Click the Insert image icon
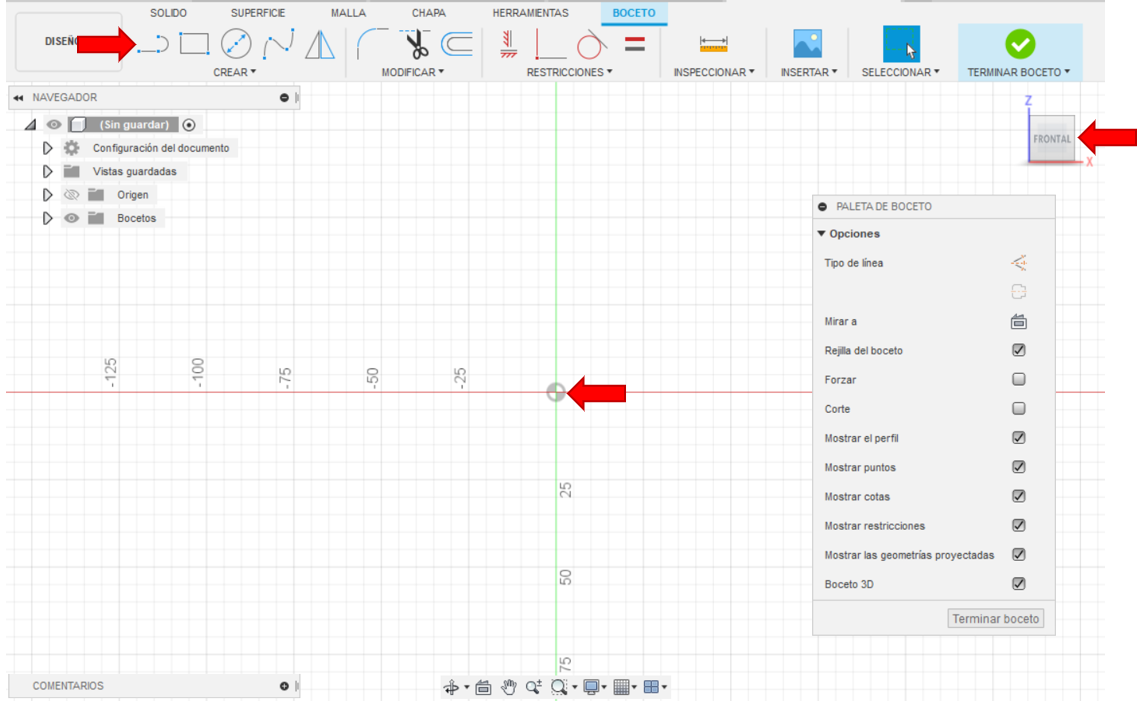Screen dimensions: 1147x701 [x=808, y=44]
